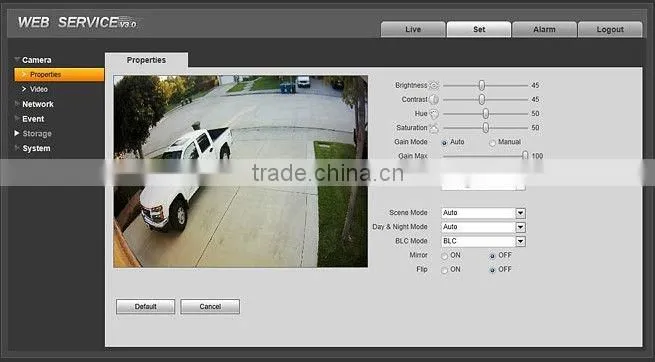Open the Scene Mode dropdown
The image size is (655, 362).
coord(520,213)
